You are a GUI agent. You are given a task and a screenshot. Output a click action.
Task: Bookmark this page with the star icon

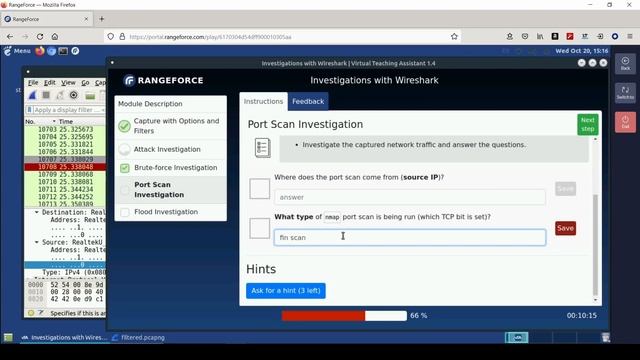454,37
